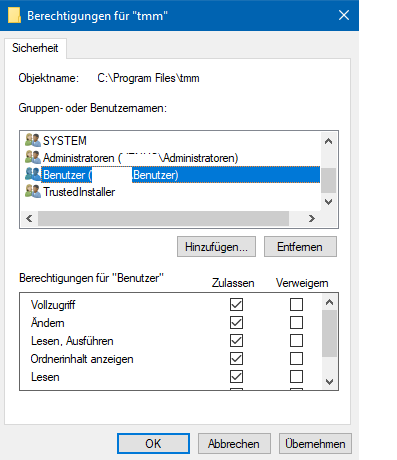Click the Vollzugriff permission label
The image size is (397, 460).
[x=53, y=305]
